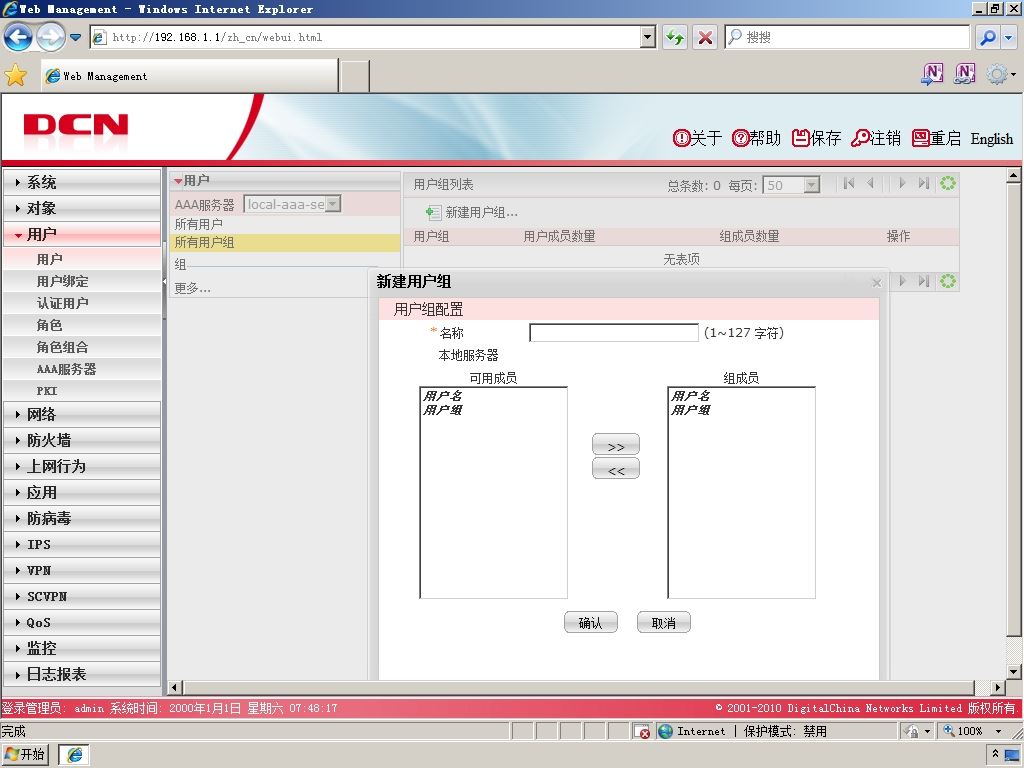Viewport: 1024px width, 768px height.
Task: Go to last page in top pager
Action: [923, 184]
